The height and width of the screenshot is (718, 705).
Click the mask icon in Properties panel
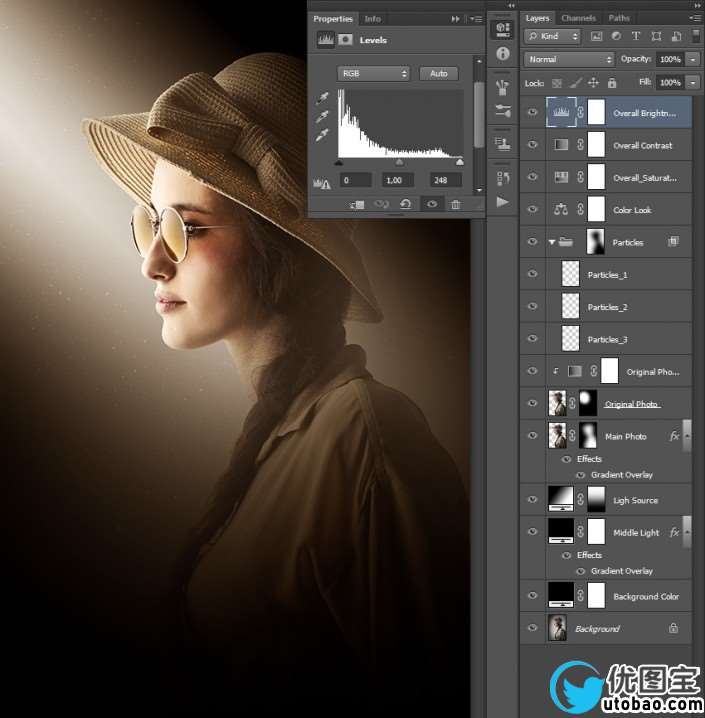[346, 40]
